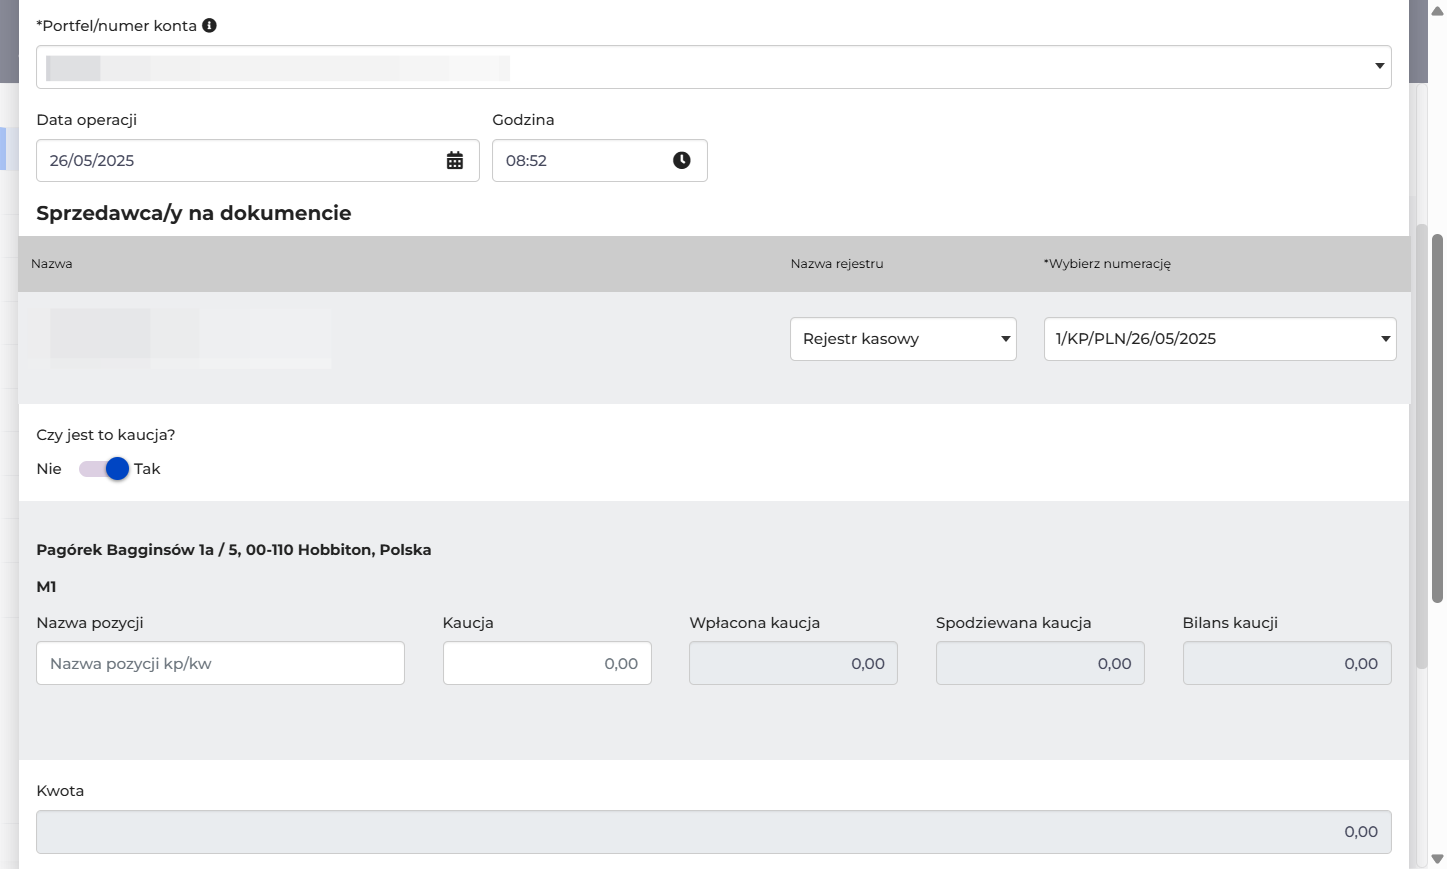This screenshot has height=869, width=1447.
Task: Click info icon beside Portfel/numer konta
Action: pyautogui.click(x=209, y=26)
